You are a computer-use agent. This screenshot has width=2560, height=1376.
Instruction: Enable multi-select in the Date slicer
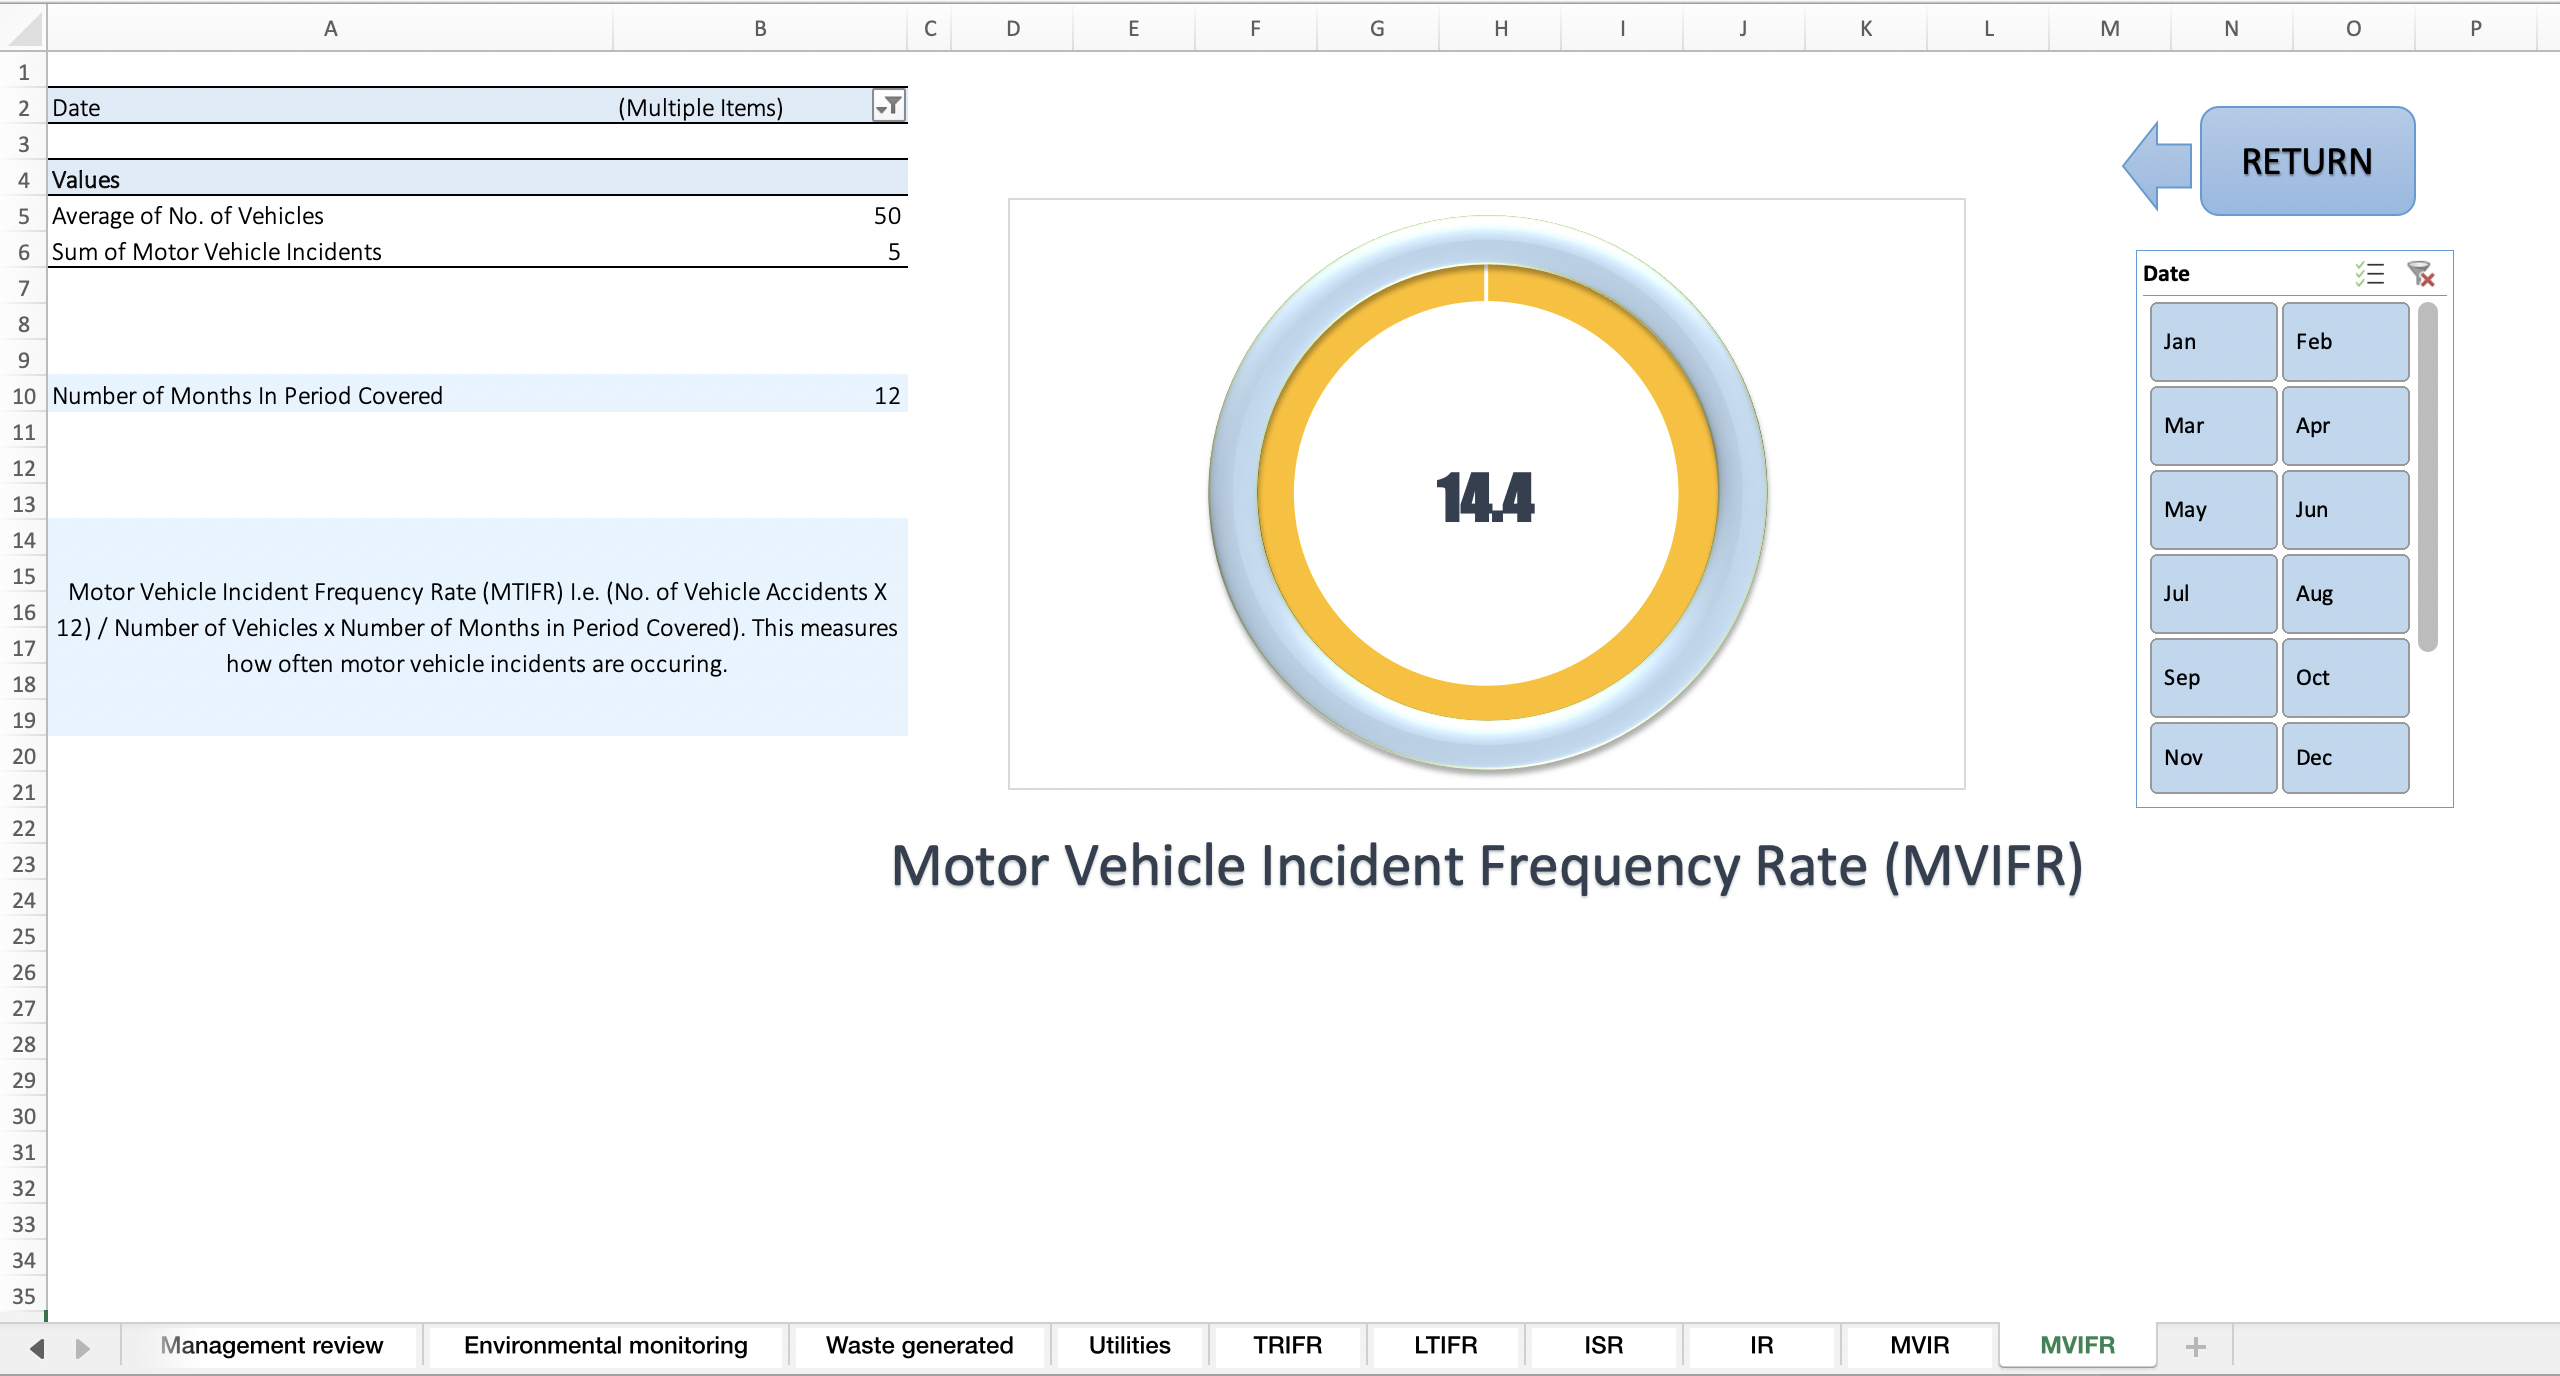click(2369, 273)
